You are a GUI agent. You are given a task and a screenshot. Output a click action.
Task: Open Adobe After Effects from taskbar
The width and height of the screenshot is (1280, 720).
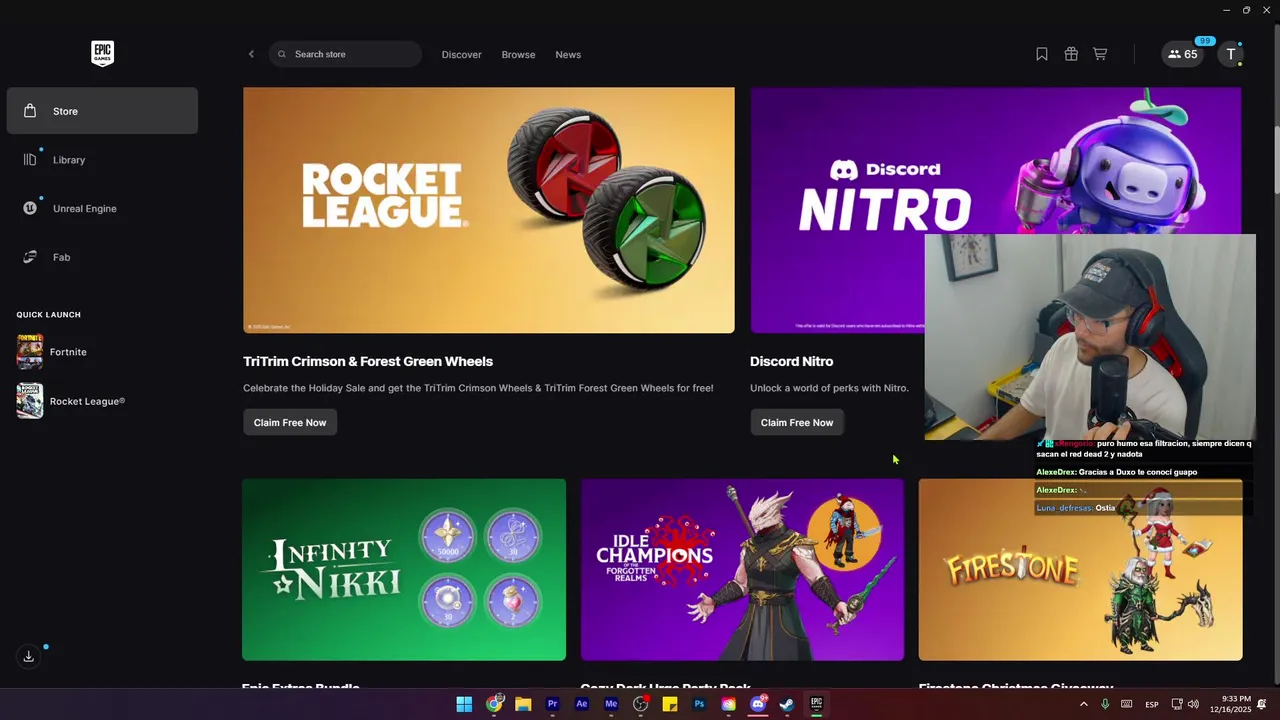582,704
